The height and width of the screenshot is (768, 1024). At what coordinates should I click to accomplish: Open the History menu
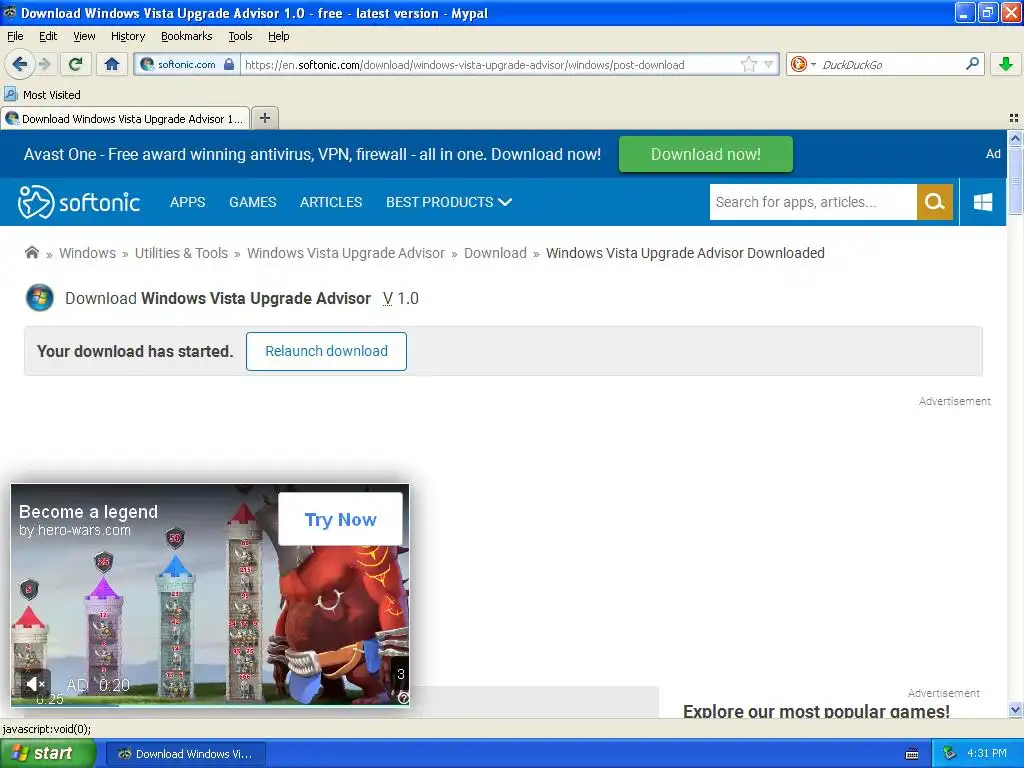coord(128,36)
